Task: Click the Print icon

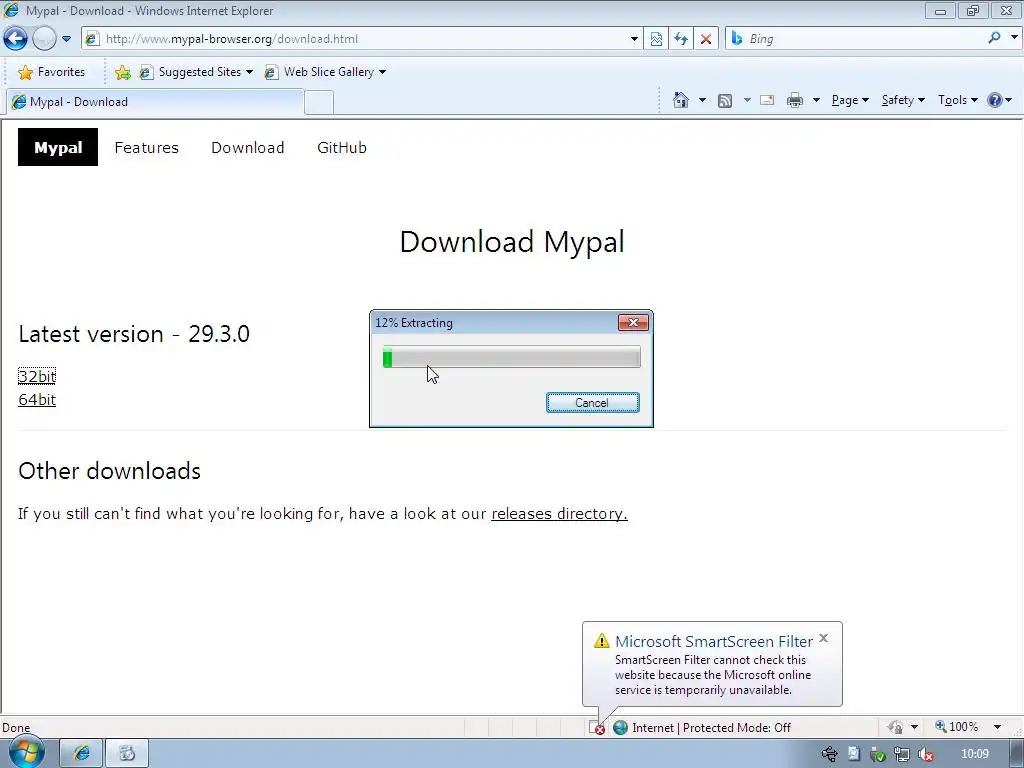Action: click(x=795, y=101)
